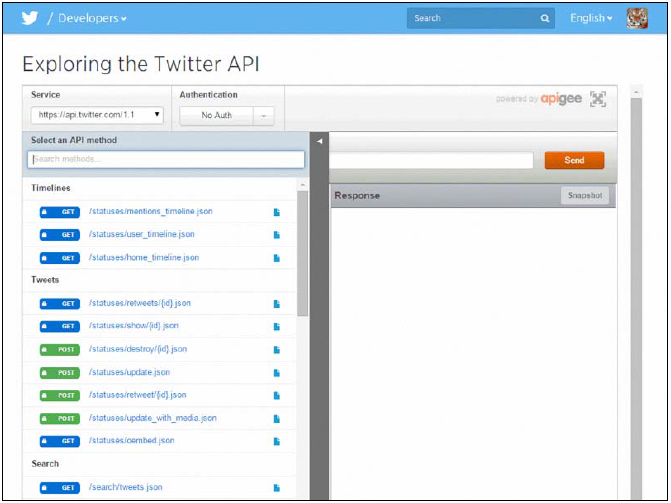Click doc icon for destroy/{id}.json
Screen dimensions: 671x503
click(277, 350)
